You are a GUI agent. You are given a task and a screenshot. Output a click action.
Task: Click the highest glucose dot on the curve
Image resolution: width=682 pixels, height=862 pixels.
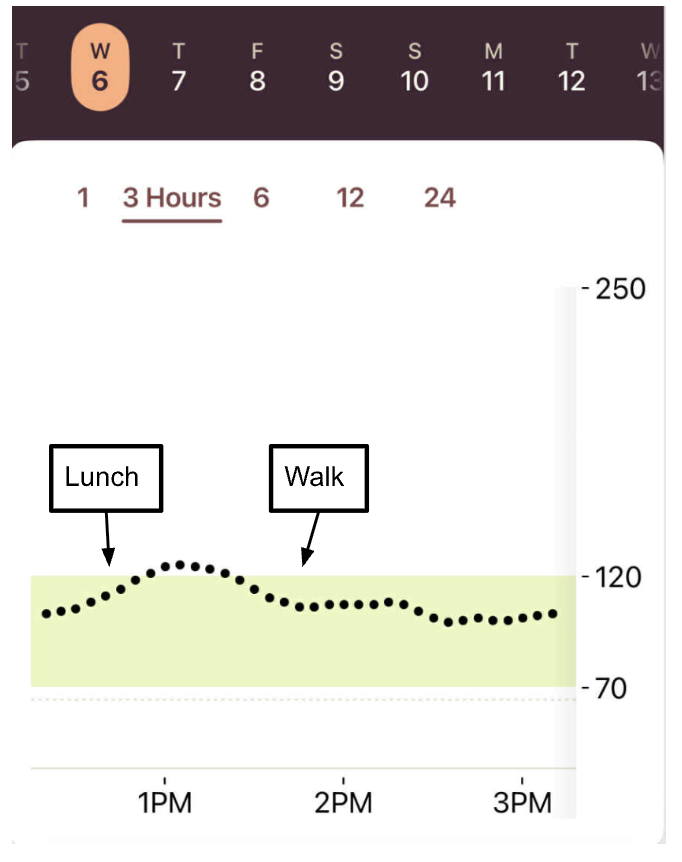(181, 565)
